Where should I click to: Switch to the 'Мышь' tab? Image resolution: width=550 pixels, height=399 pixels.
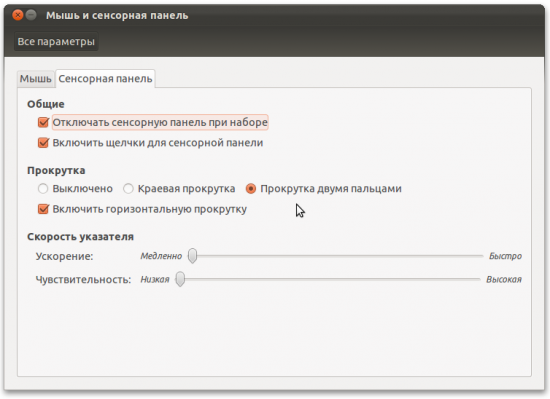coord(35,79)
